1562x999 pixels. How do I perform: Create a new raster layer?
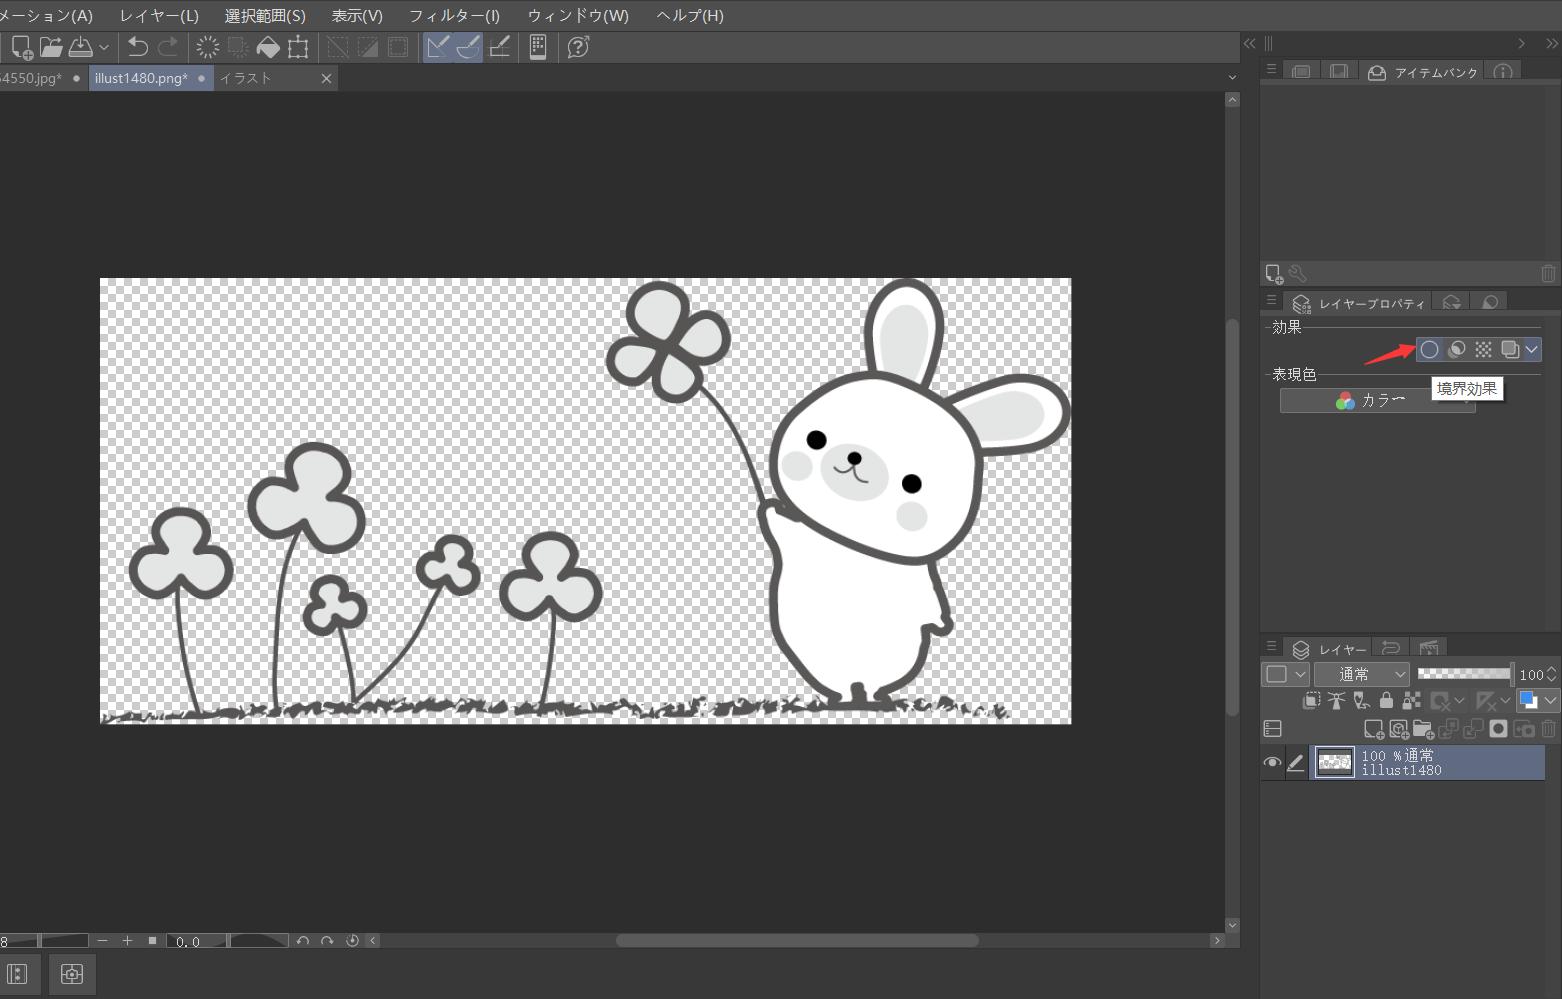(1374, 729)
